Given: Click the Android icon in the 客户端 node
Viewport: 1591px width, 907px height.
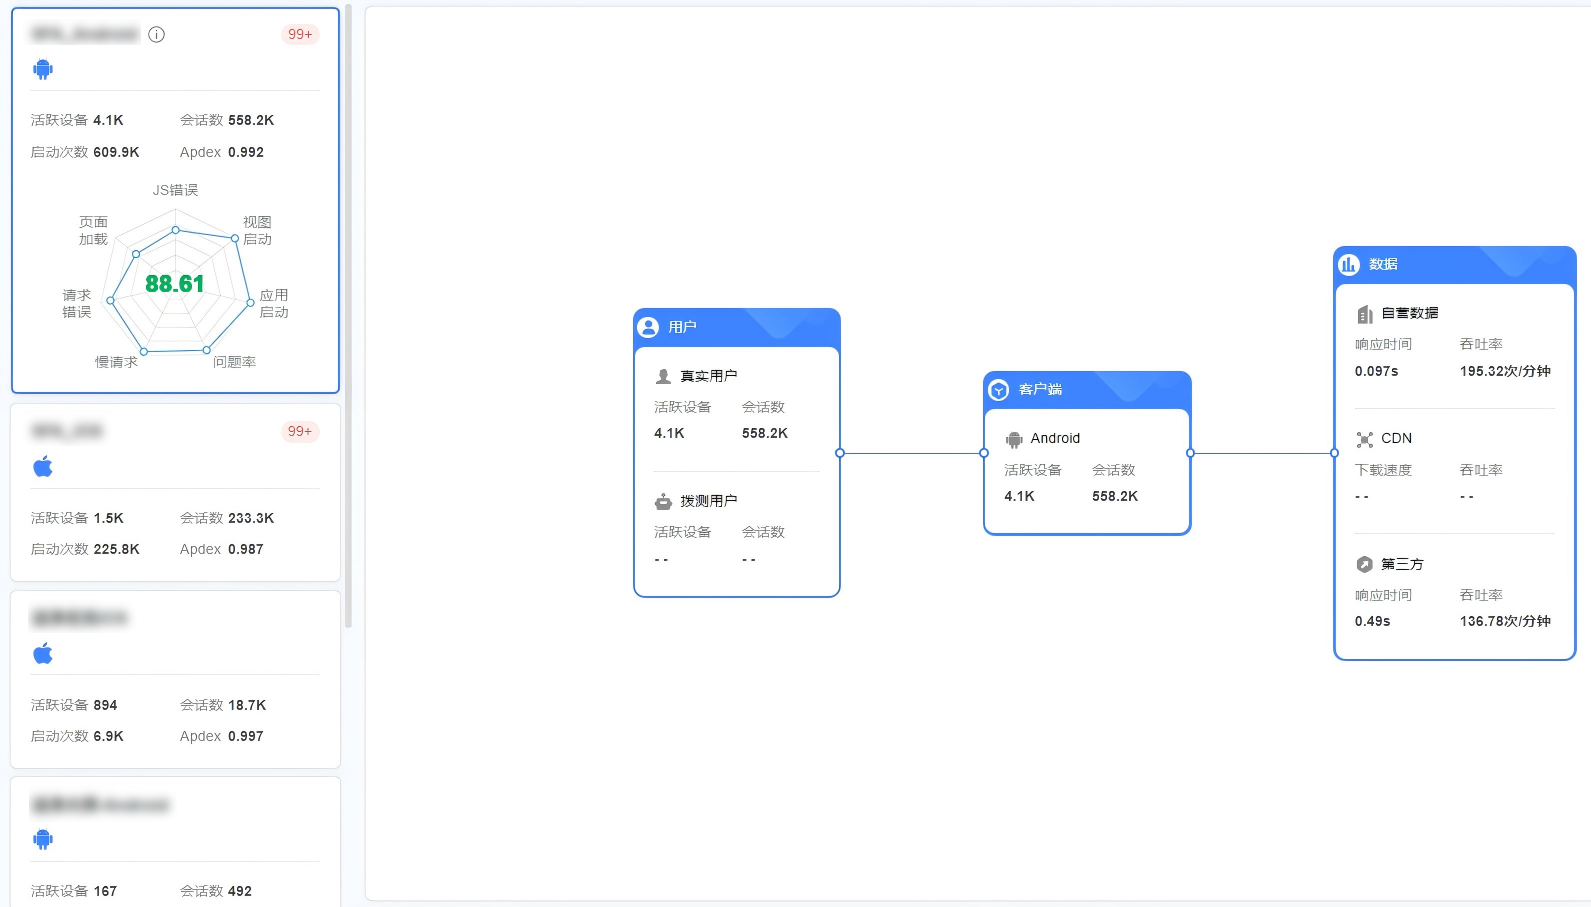Looking at the screenshot, I should coord(1014,439).
